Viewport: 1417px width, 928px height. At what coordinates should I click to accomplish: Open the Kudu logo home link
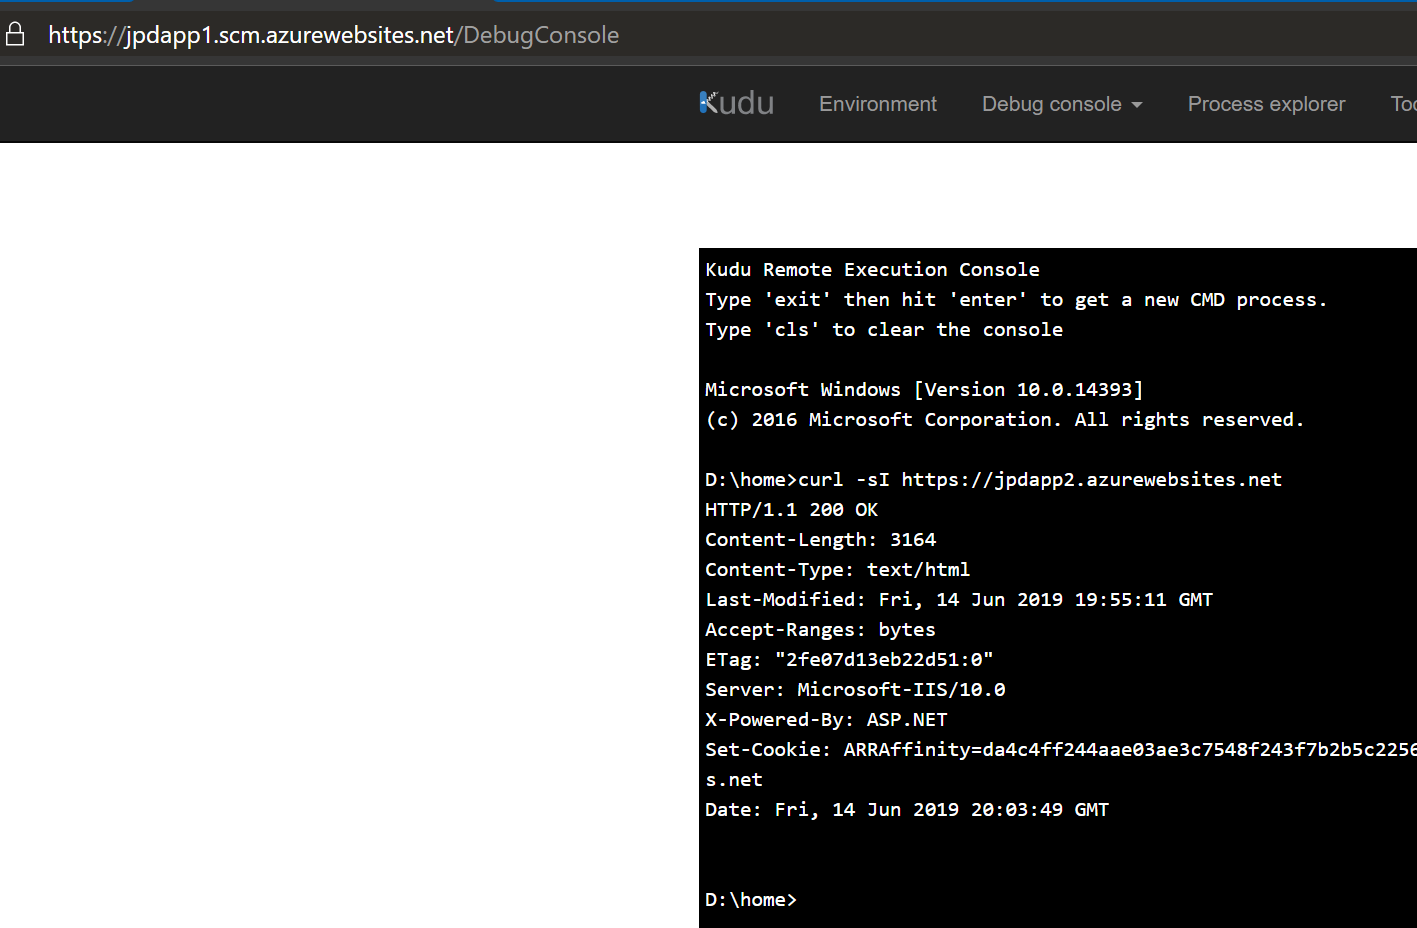(x=736, y=103)
